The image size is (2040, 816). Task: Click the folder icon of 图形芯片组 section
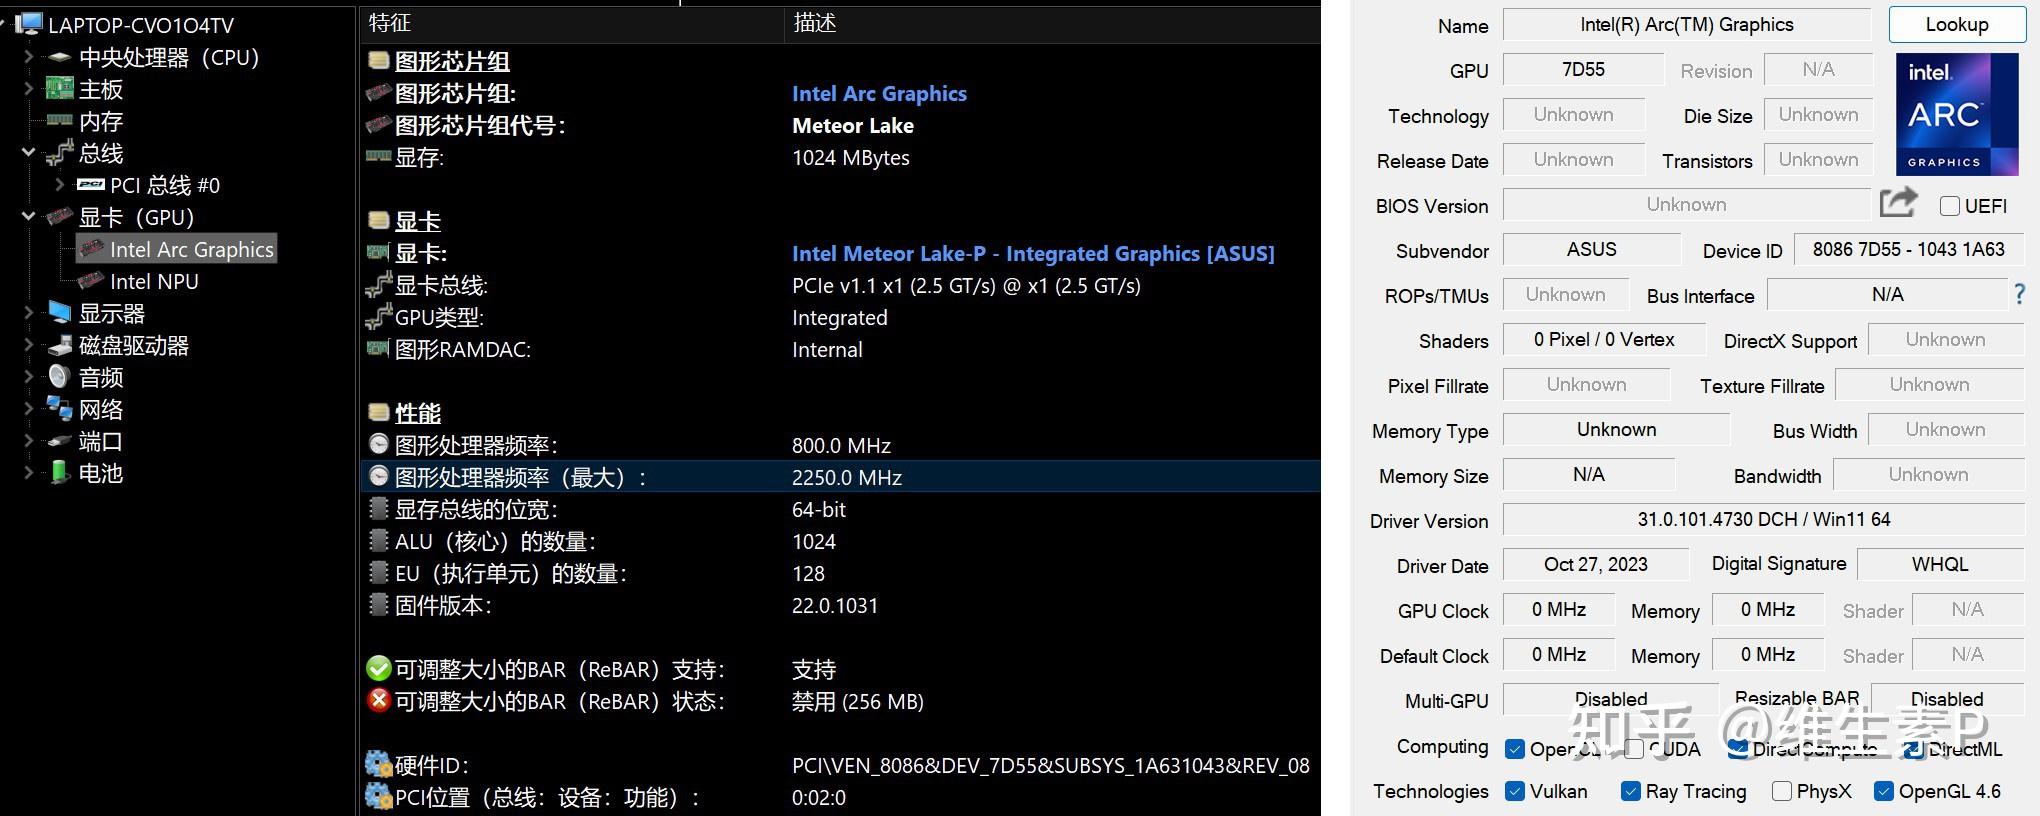378,61
